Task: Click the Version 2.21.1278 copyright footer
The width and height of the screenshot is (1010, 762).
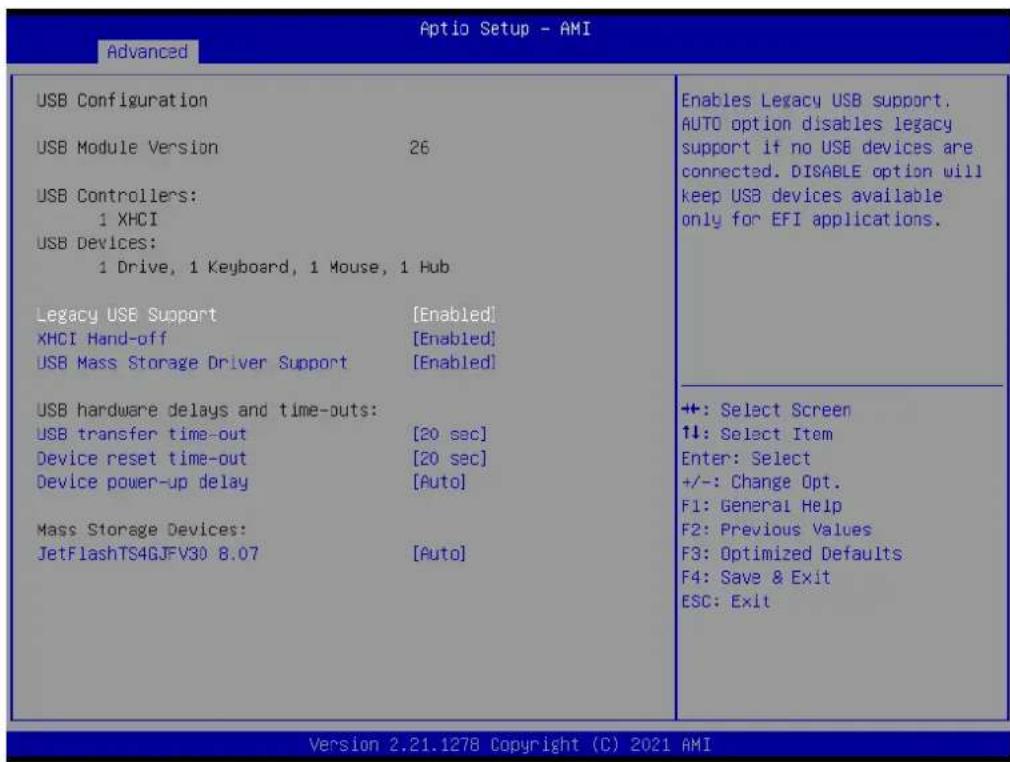Action: coord(510,745)
